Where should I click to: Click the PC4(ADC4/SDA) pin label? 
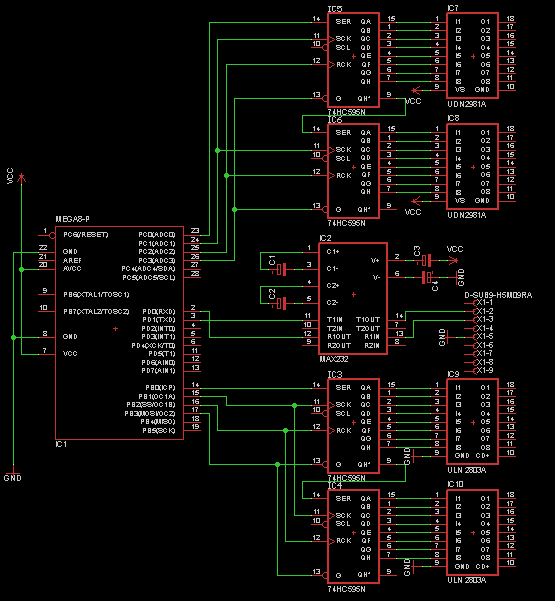(x=148, y=269)
